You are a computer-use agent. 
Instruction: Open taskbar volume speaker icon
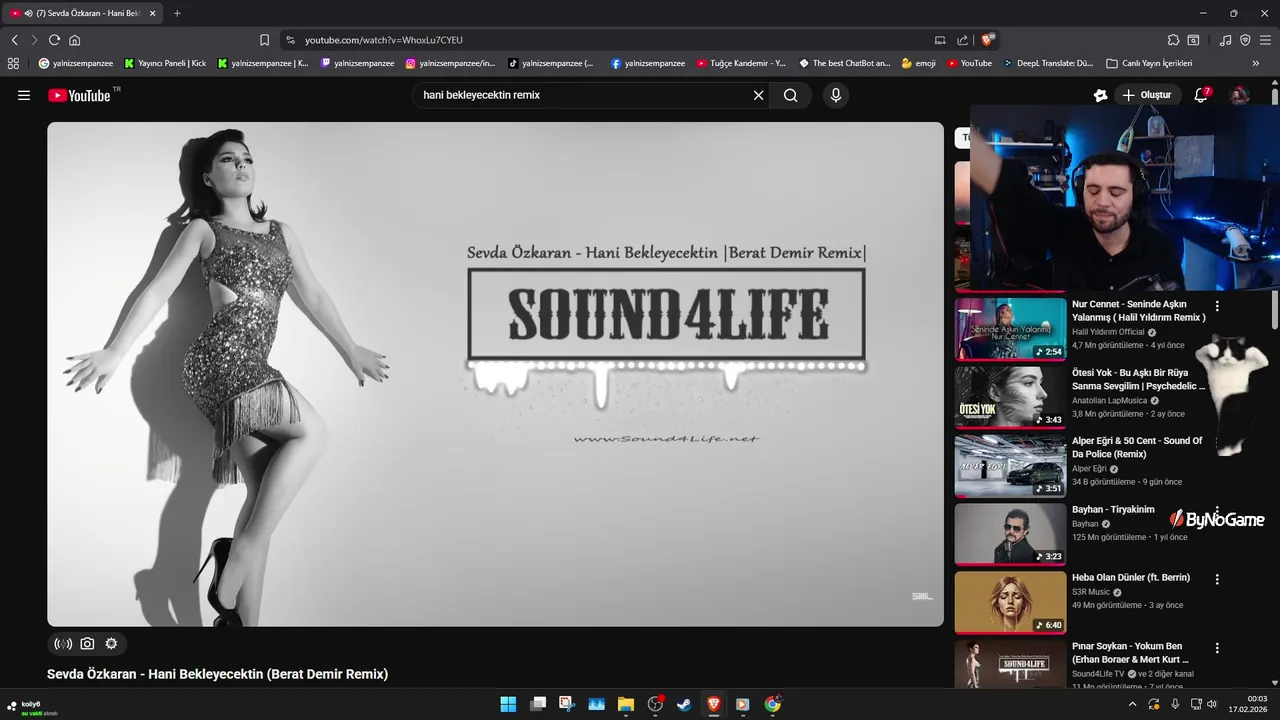(1211, 704)
